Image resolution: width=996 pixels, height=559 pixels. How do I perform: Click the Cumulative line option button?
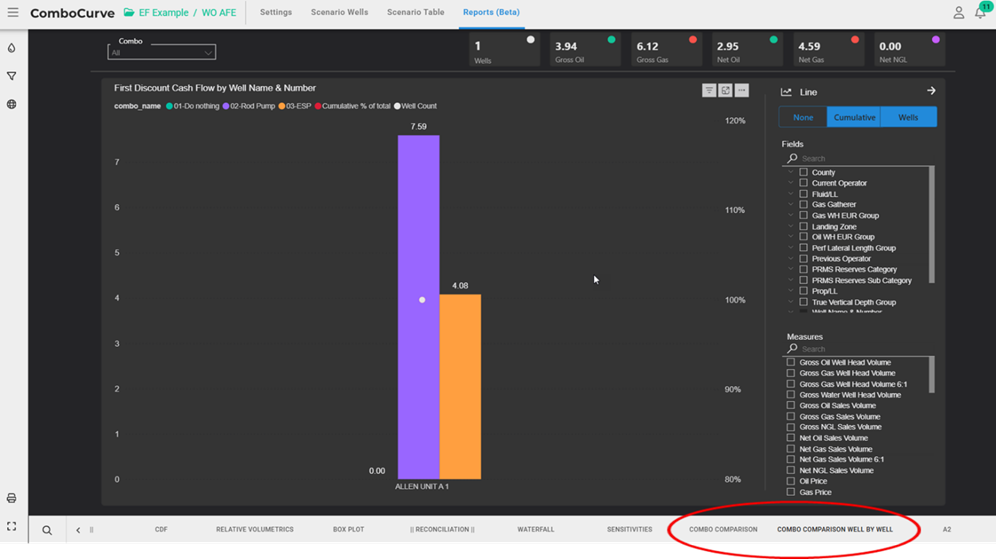(854, 117)
